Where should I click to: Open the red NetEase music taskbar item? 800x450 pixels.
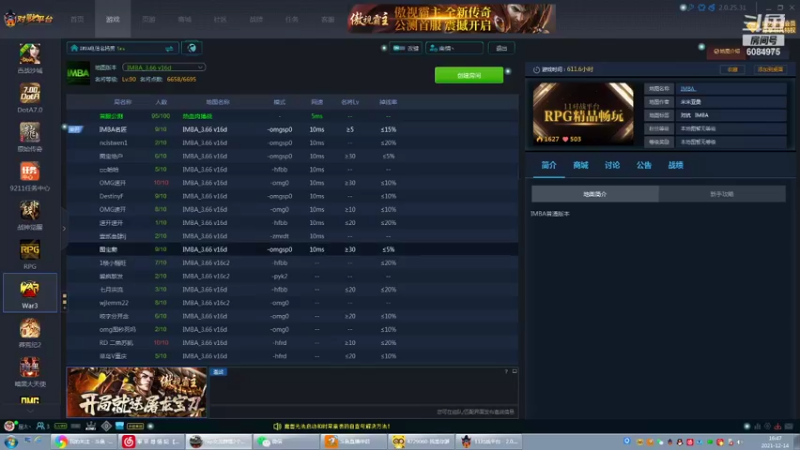click(x=150, y=442)
